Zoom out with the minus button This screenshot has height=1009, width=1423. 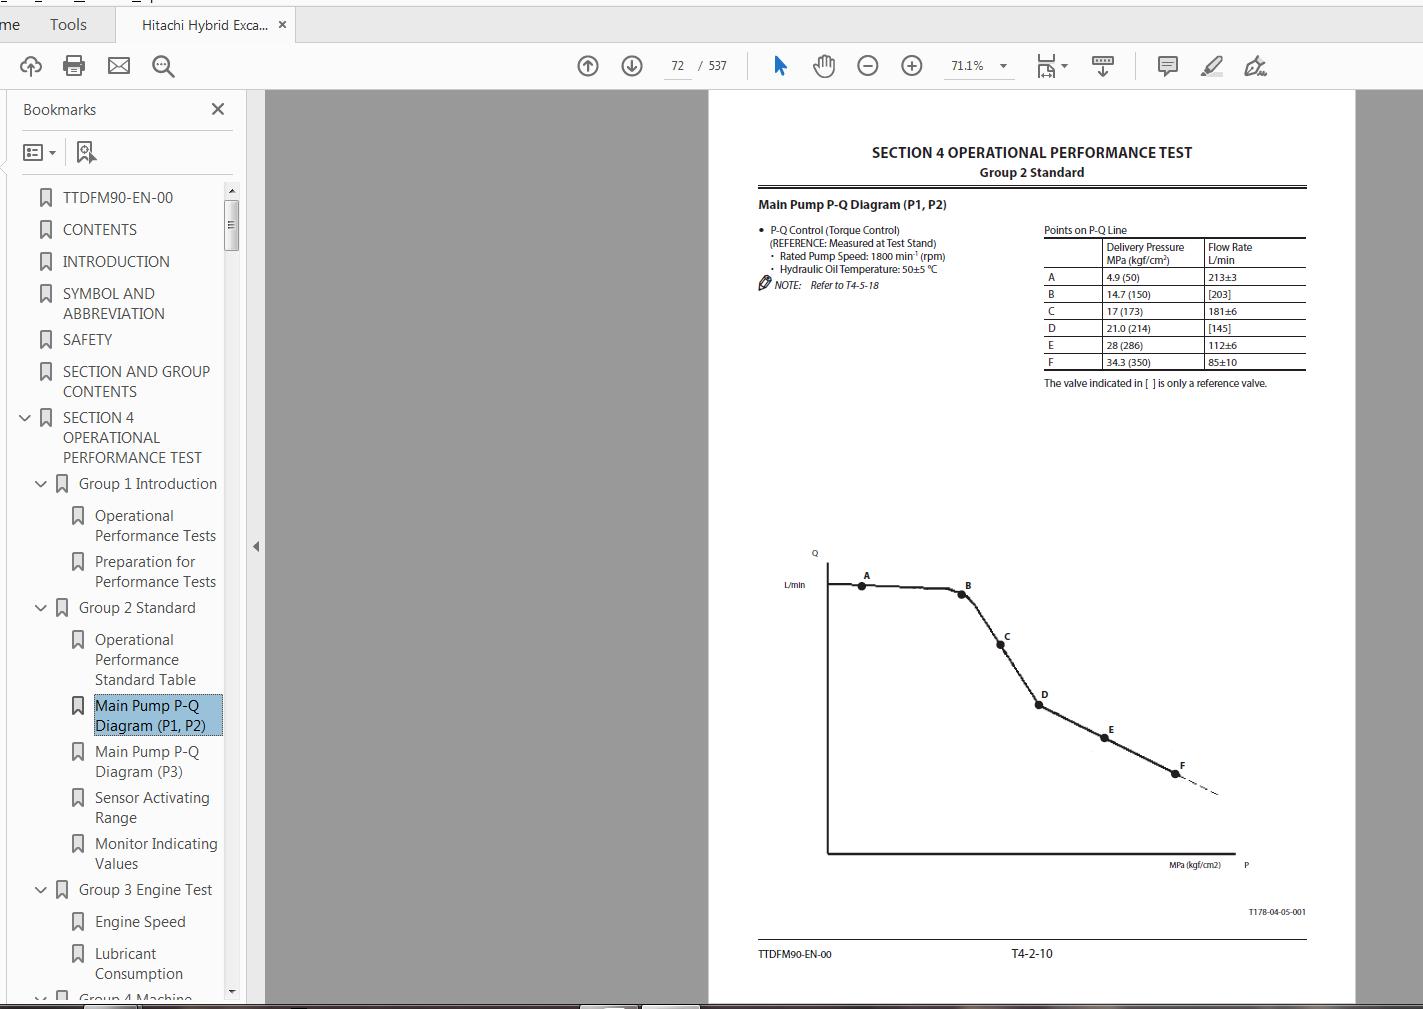point(868,66)
